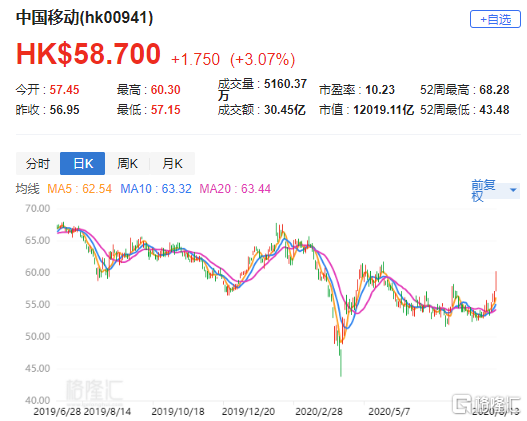Expand the 前复权 adjustment dropdown
Image resolution: width=527 pixels, height=421 pixels.
(x=495, y=191)
